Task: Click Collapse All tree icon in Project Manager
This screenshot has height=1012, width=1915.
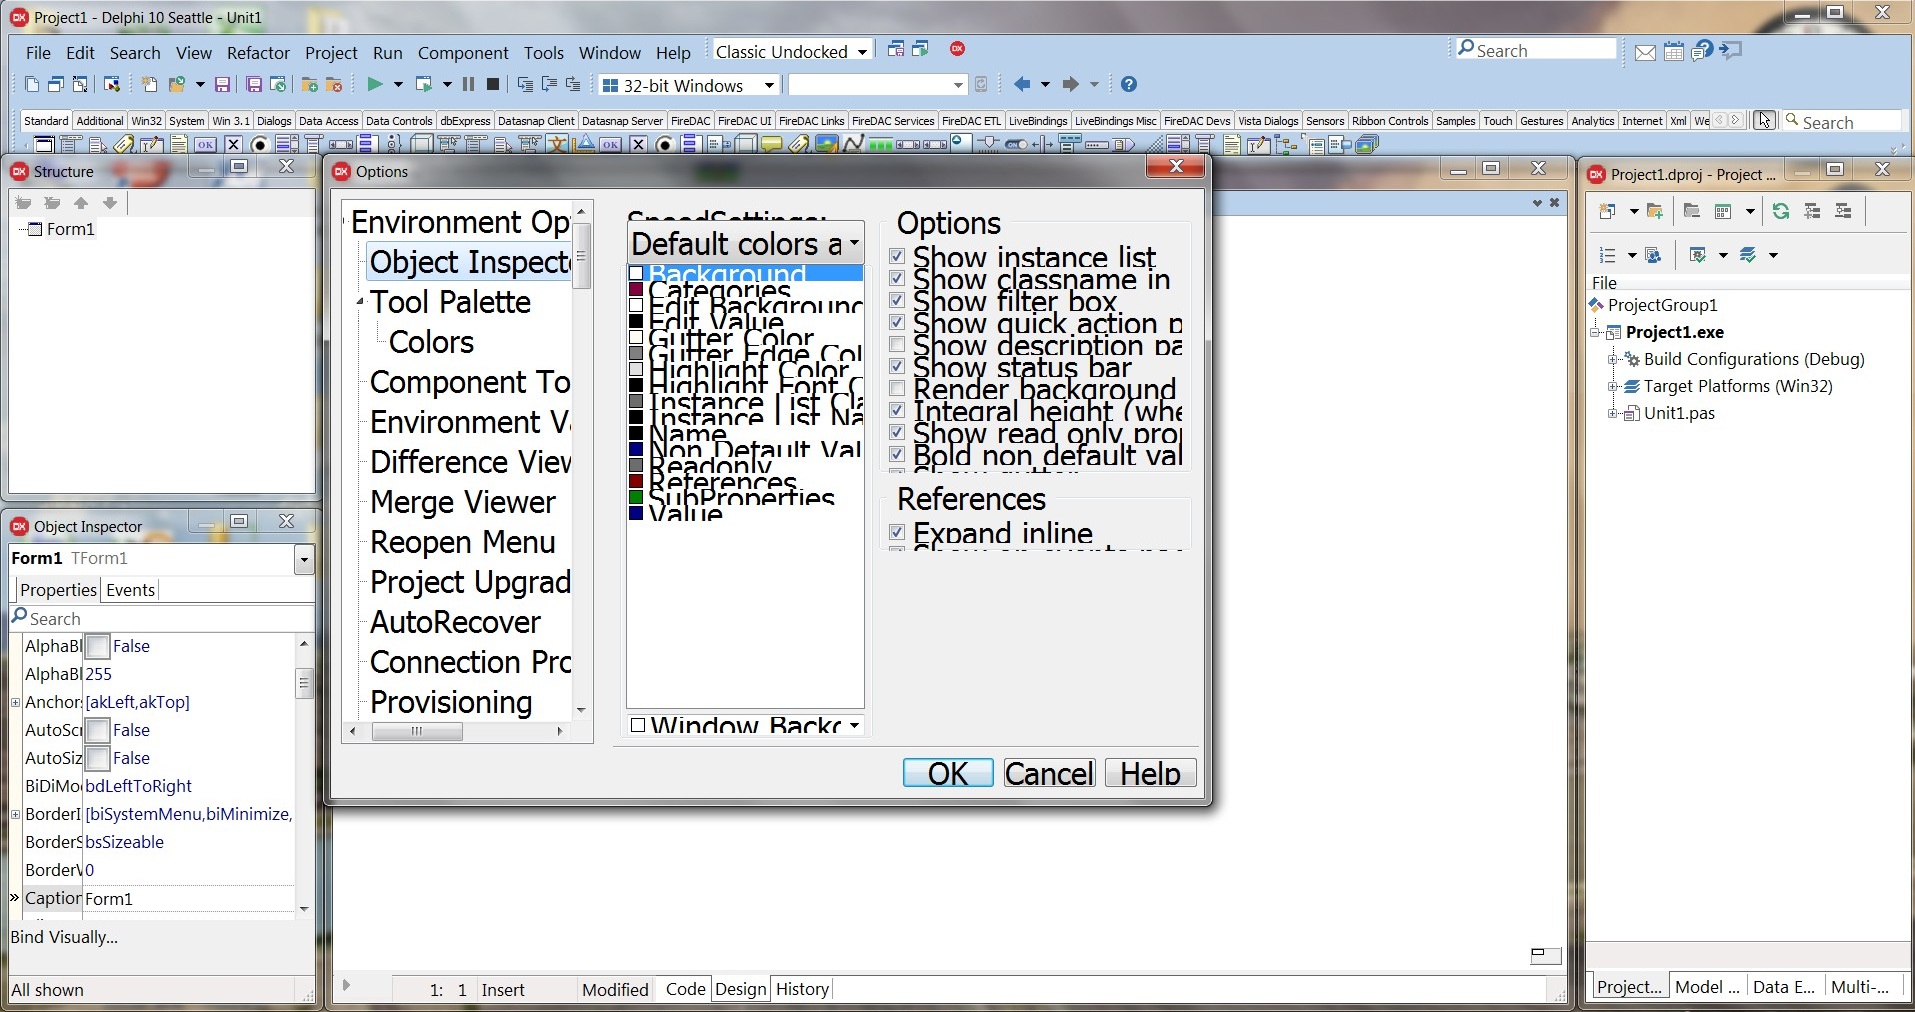Action: 1844,211
